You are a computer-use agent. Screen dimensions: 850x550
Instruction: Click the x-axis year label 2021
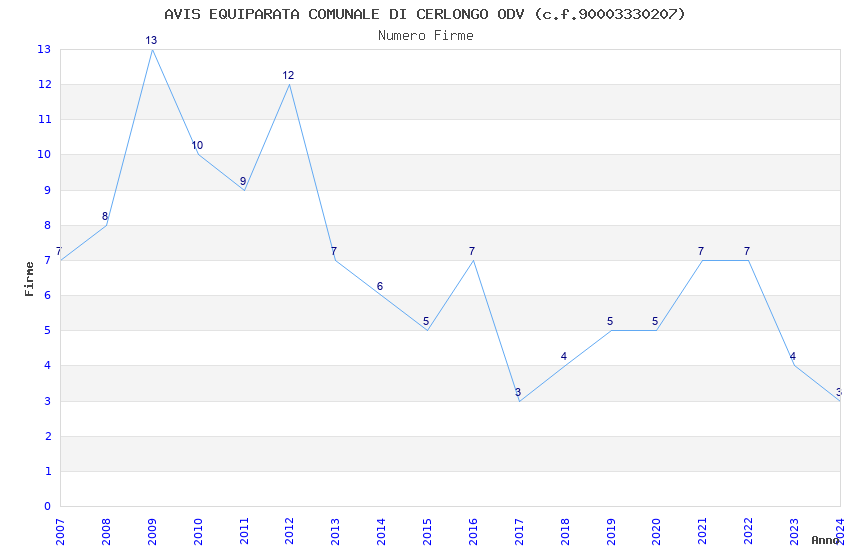[703, 532]
